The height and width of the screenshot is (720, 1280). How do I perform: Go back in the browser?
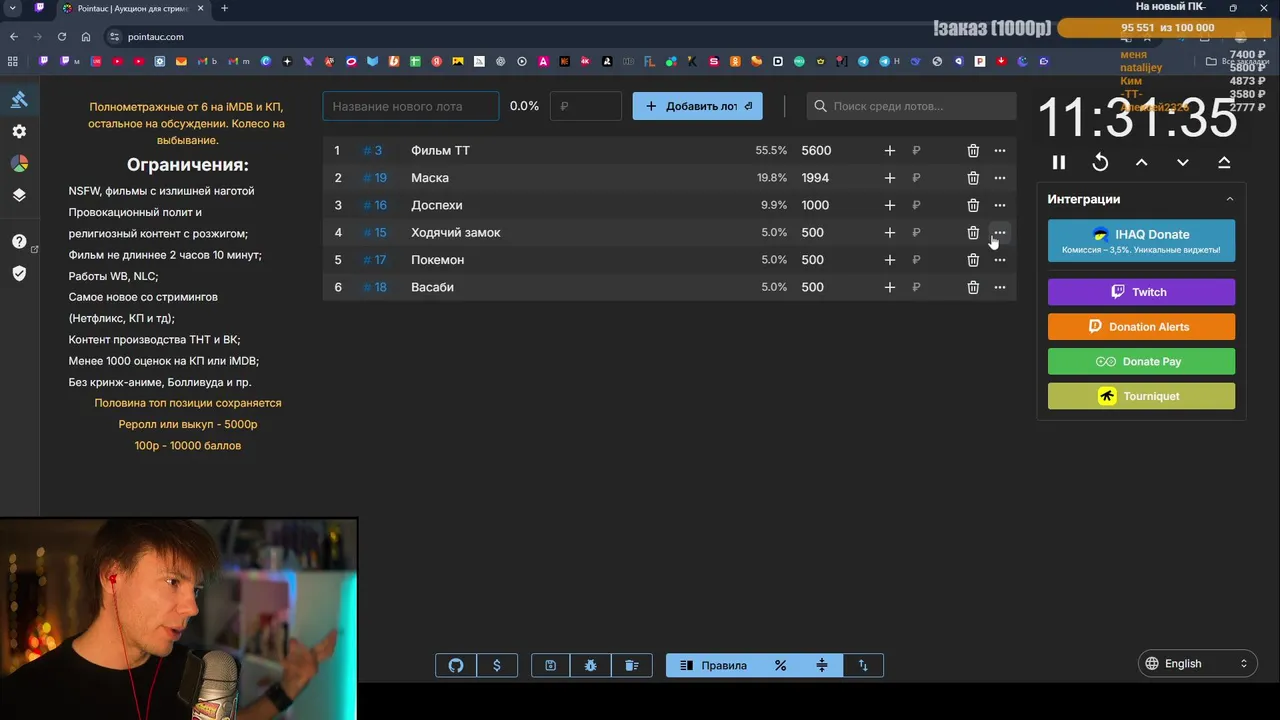(x=14, y=37)
